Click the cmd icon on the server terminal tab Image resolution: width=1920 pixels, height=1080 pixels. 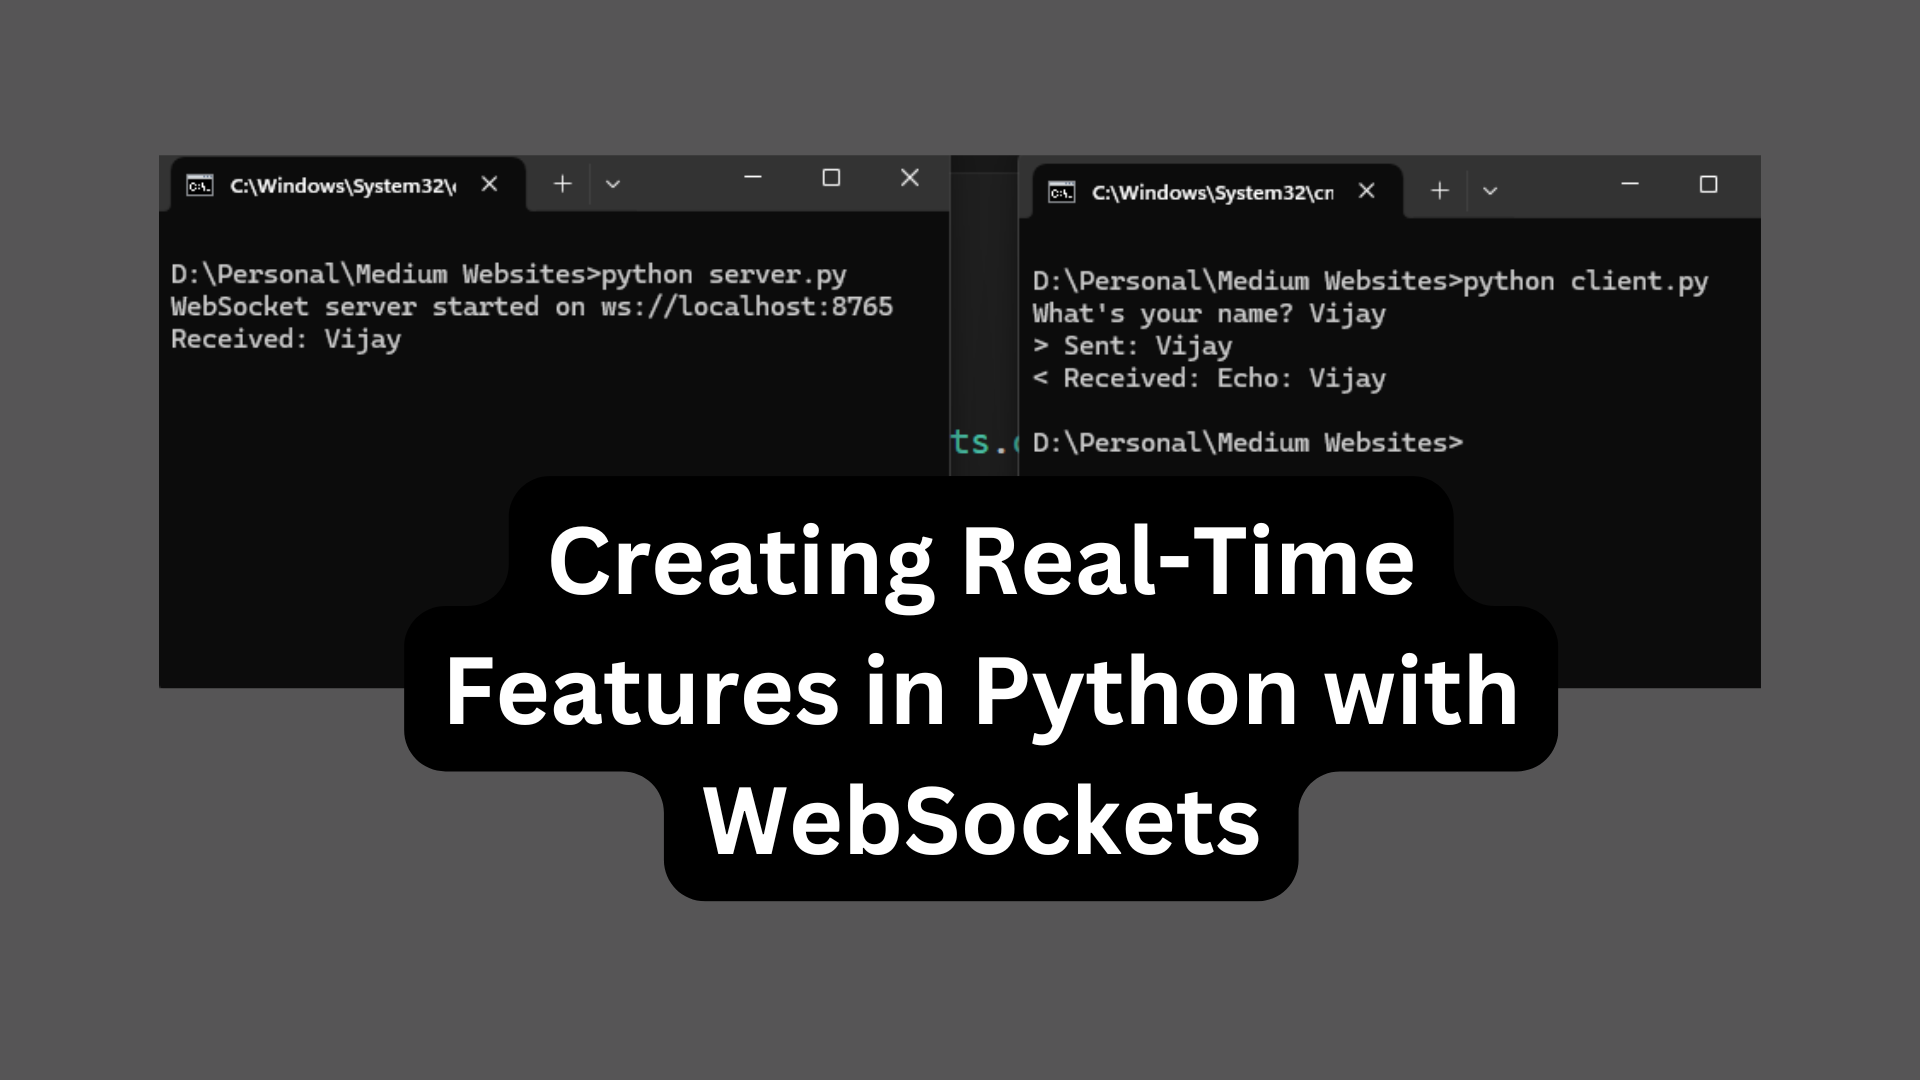[200, 185]
